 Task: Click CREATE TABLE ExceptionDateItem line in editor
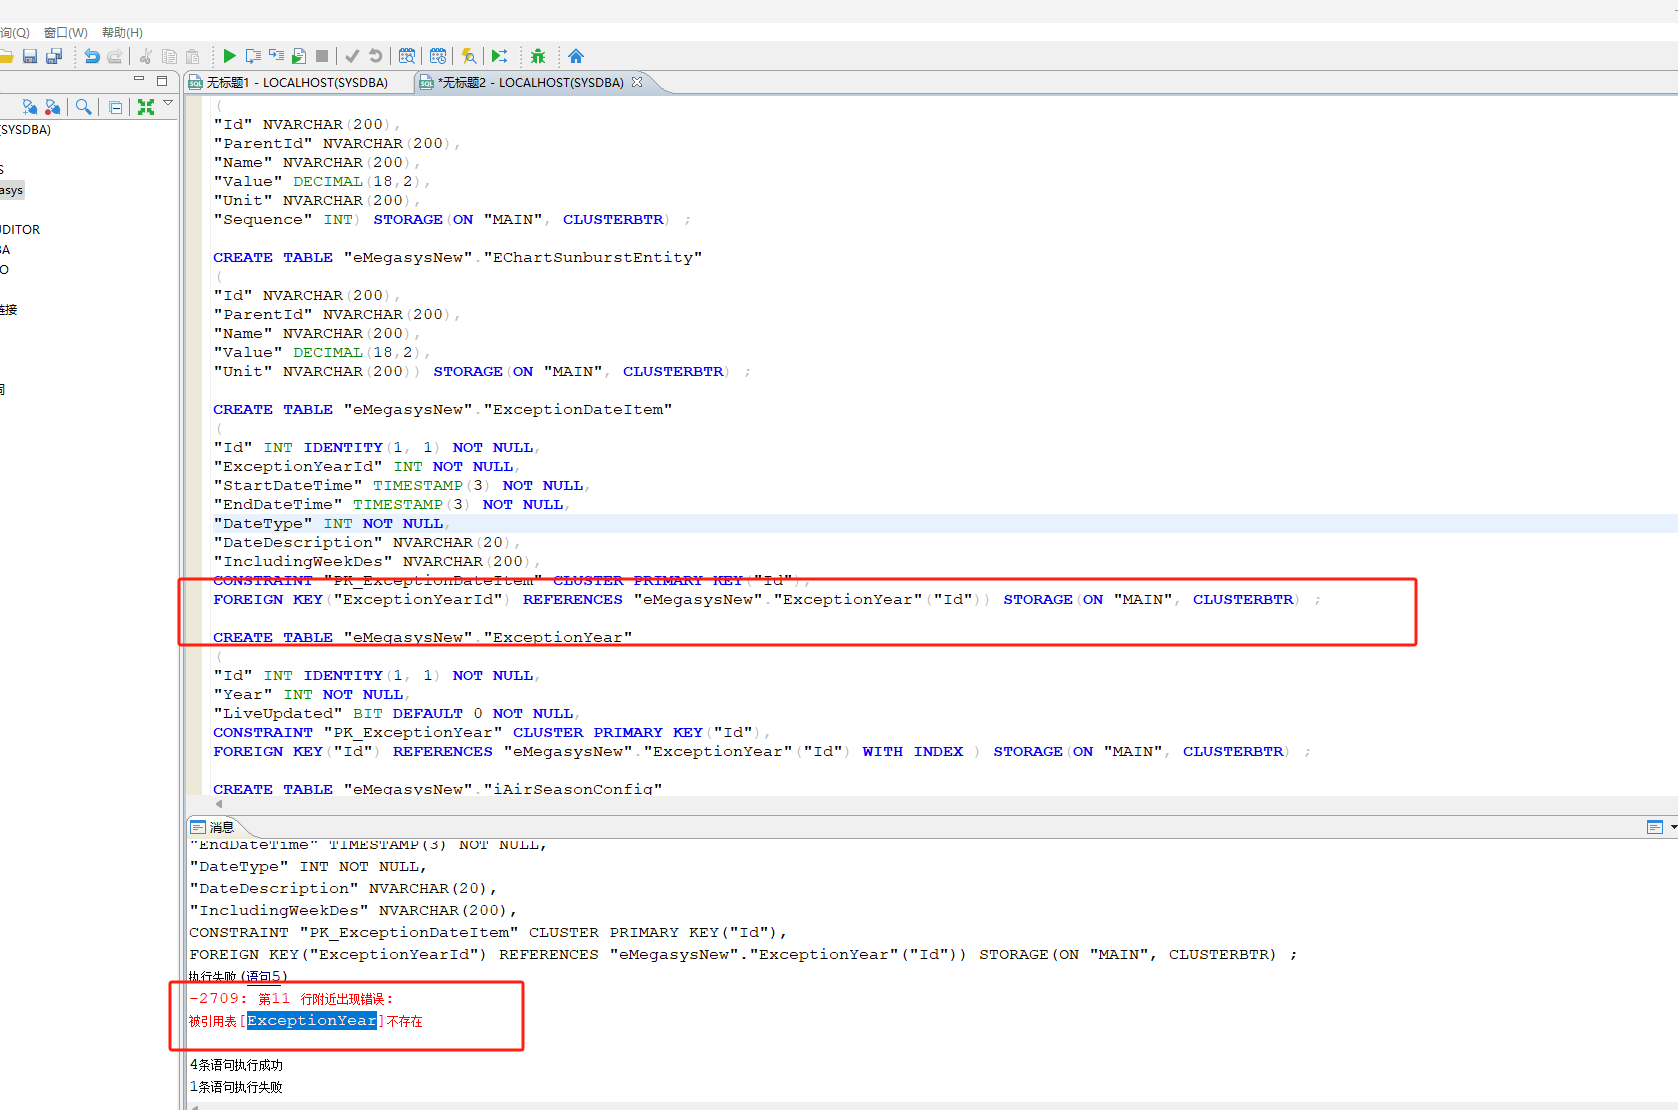tap(443, 409)
